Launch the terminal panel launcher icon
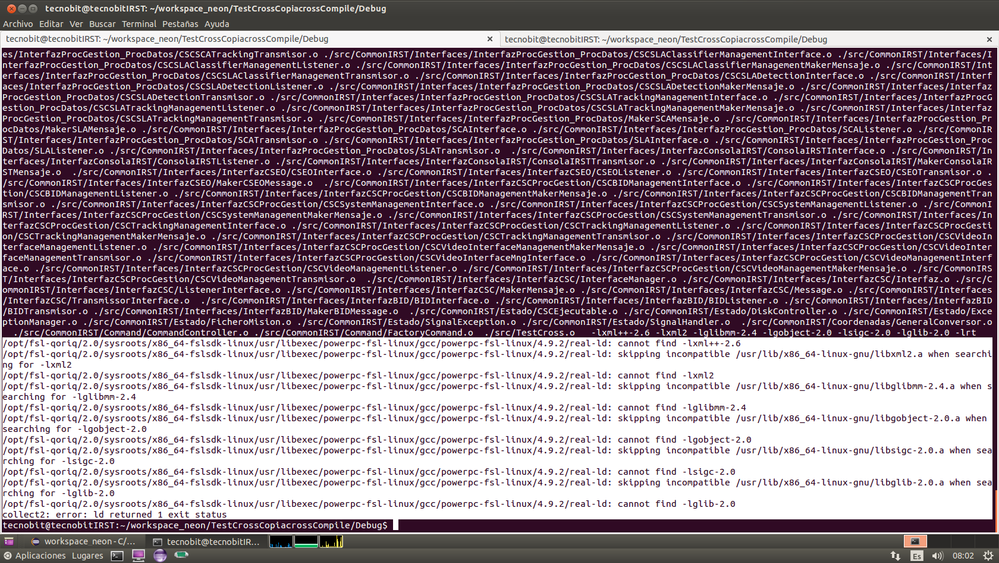Screen dimensions: 999x563 (x=117, y=555)
